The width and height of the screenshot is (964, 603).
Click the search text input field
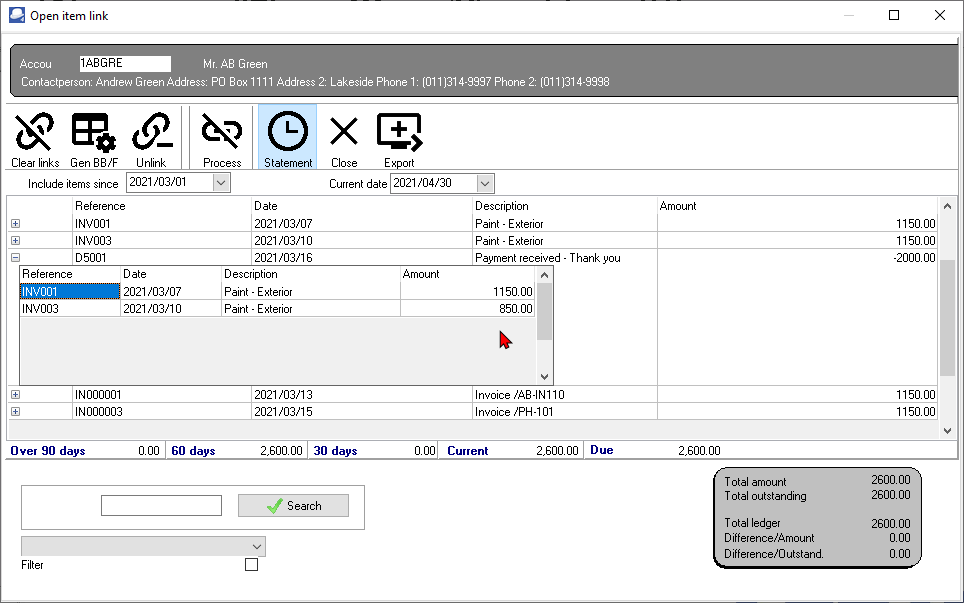161,506
